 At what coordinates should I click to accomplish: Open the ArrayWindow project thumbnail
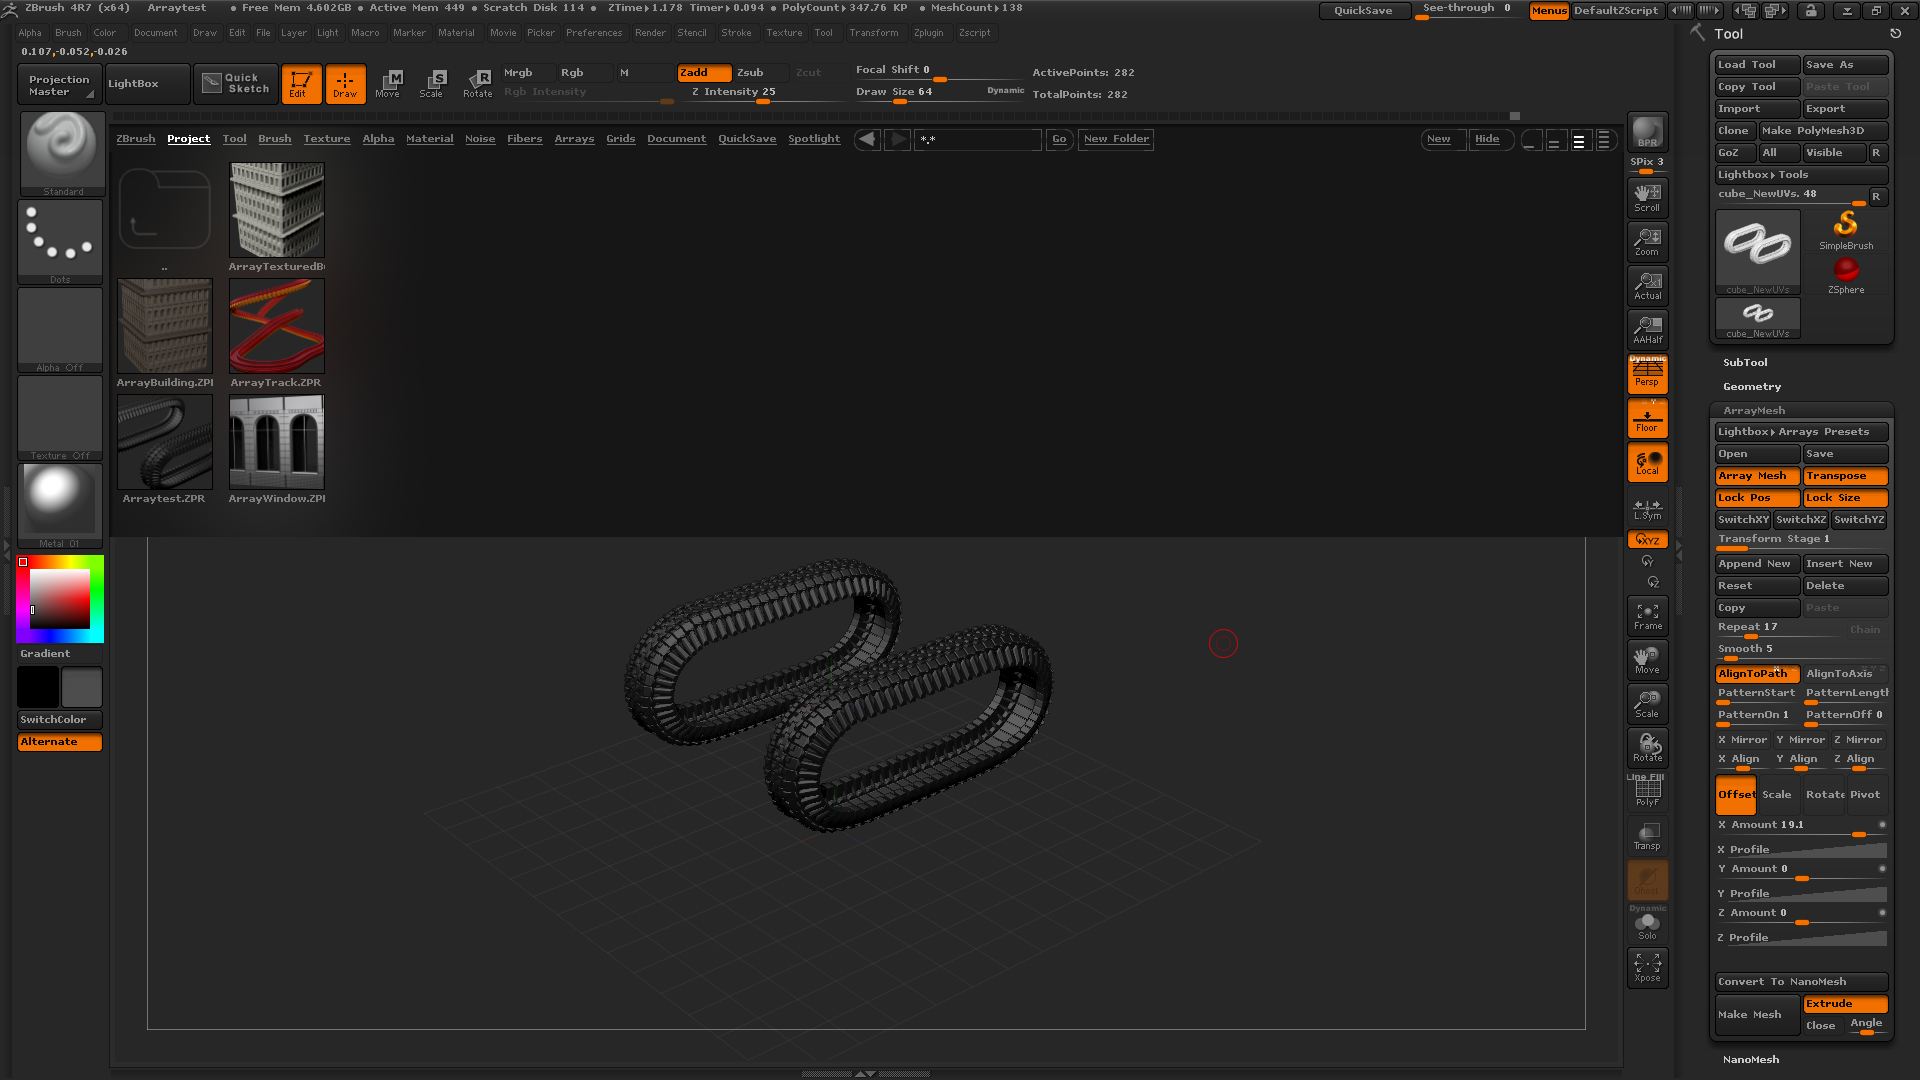click(276, 442)
